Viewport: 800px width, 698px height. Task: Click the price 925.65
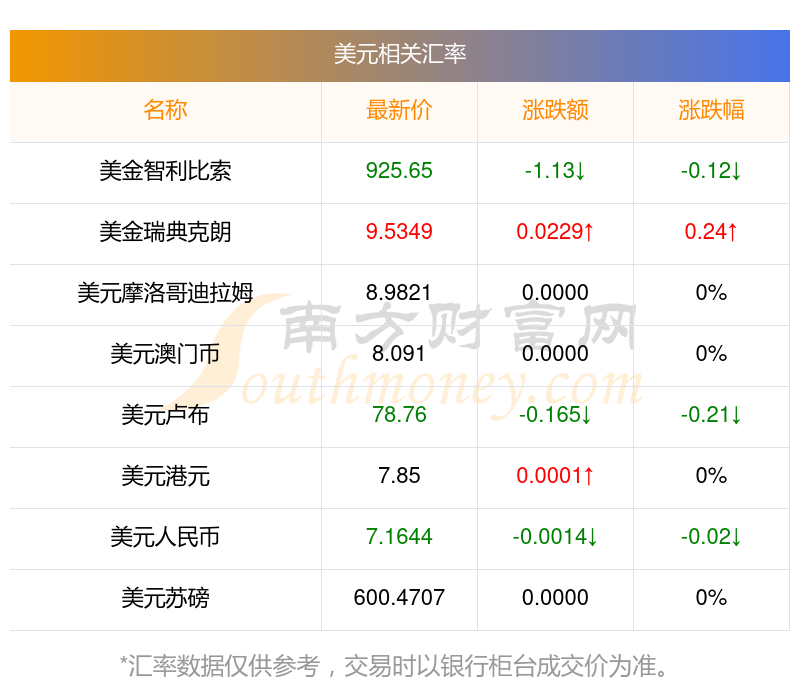[x=399, y=170]
